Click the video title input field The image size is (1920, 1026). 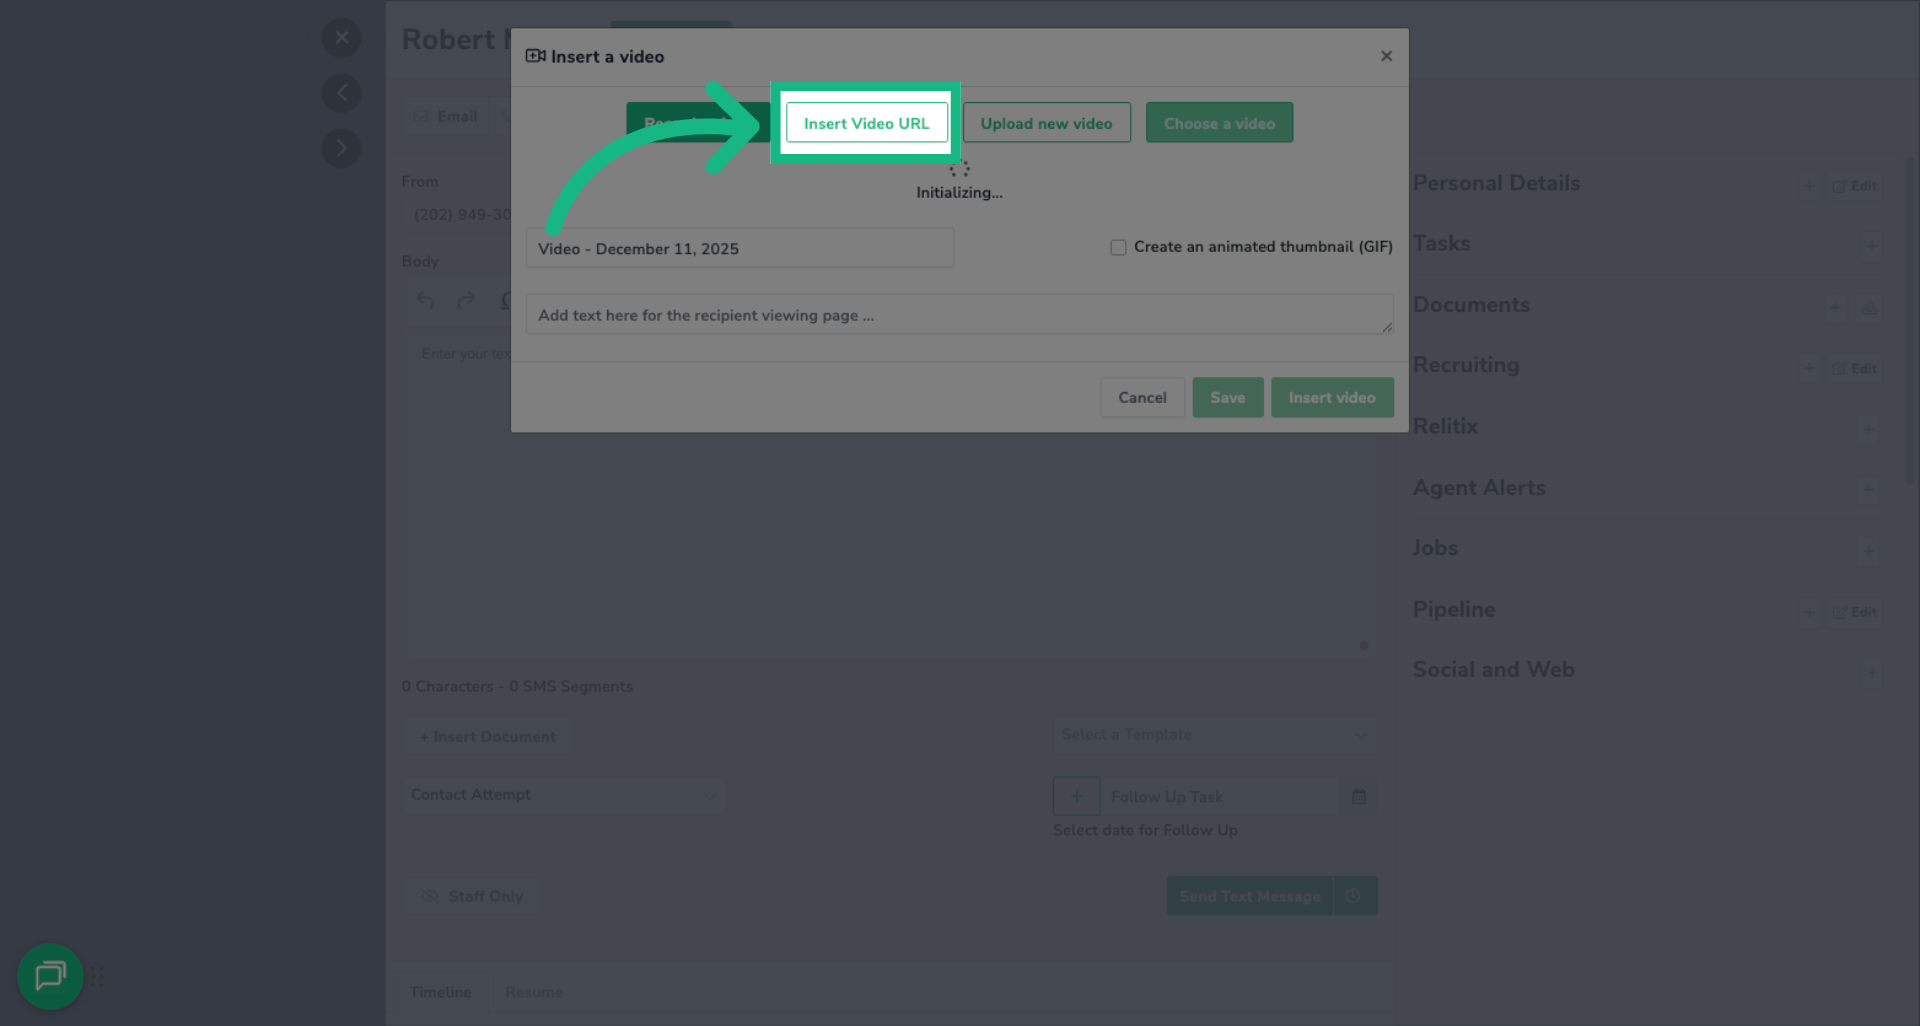pyautogui.click(x=739, y=248)
